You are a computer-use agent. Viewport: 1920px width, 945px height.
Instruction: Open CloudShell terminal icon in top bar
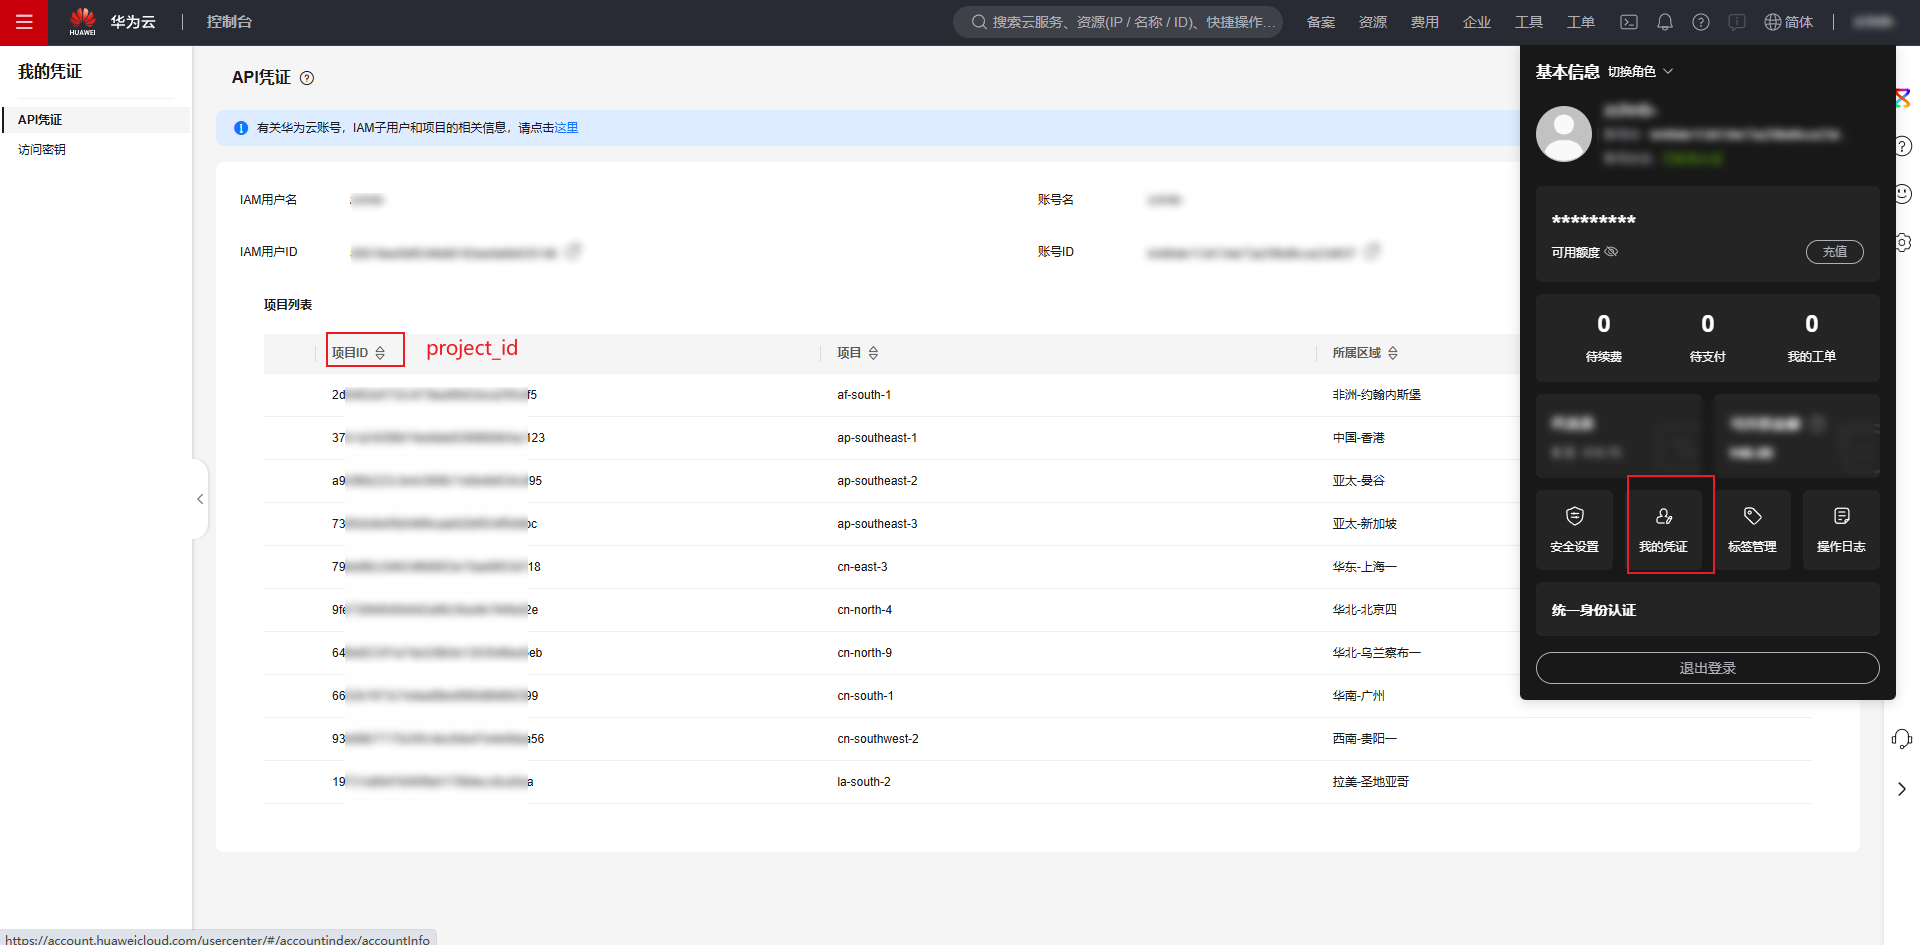(x=1629, y=22)
